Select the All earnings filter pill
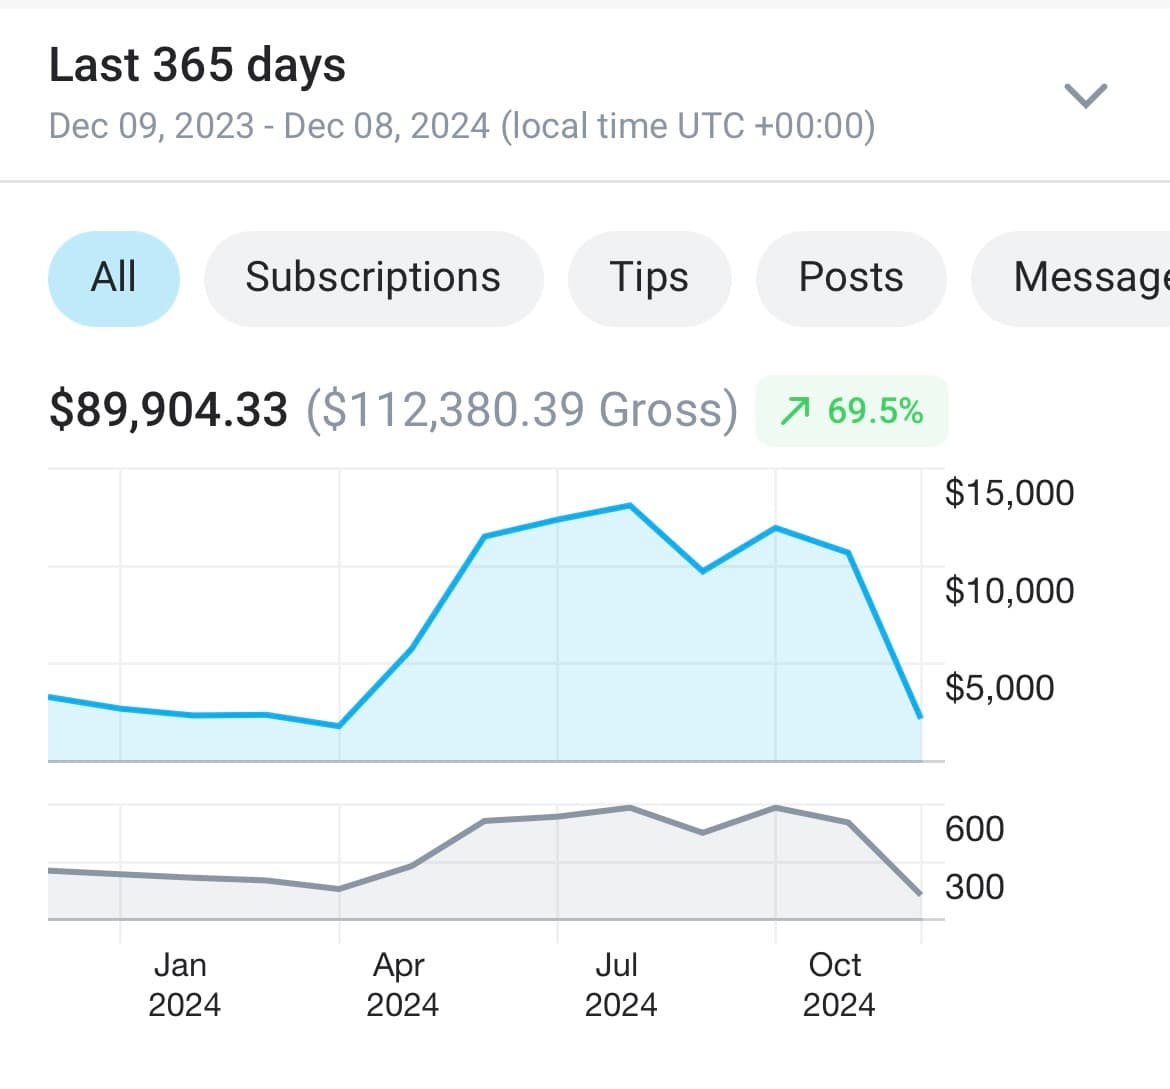 tap(113, 278)
